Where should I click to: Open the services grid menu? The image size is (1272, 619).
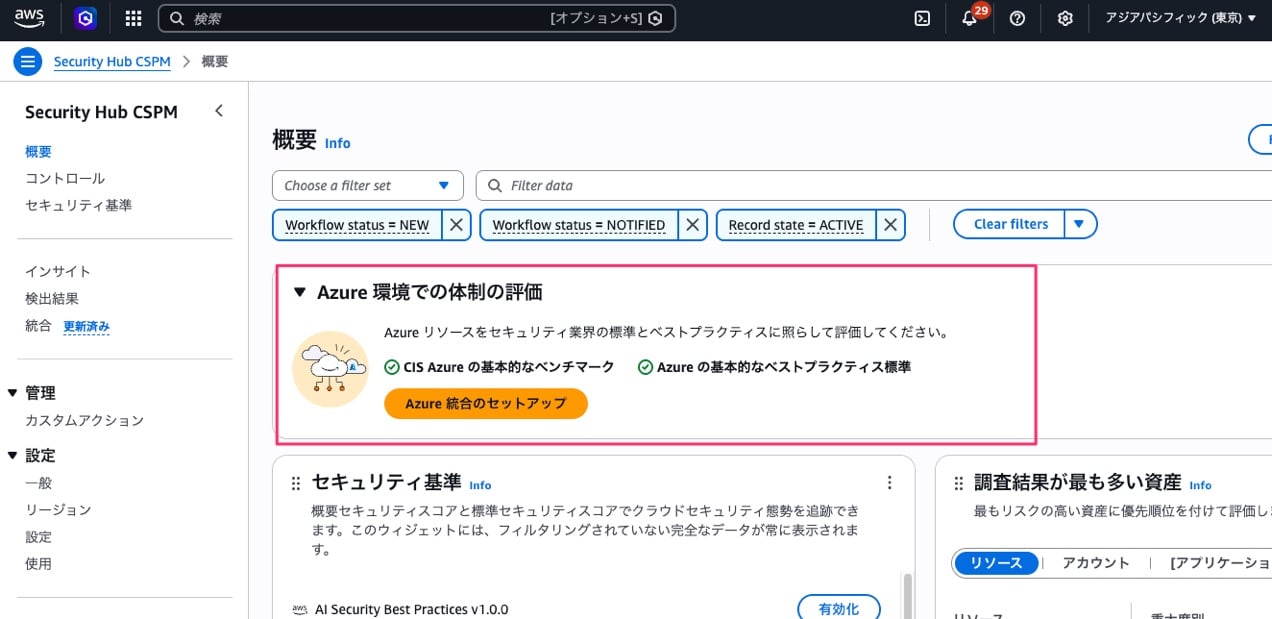pyautogui.click(x=133, y=18)
